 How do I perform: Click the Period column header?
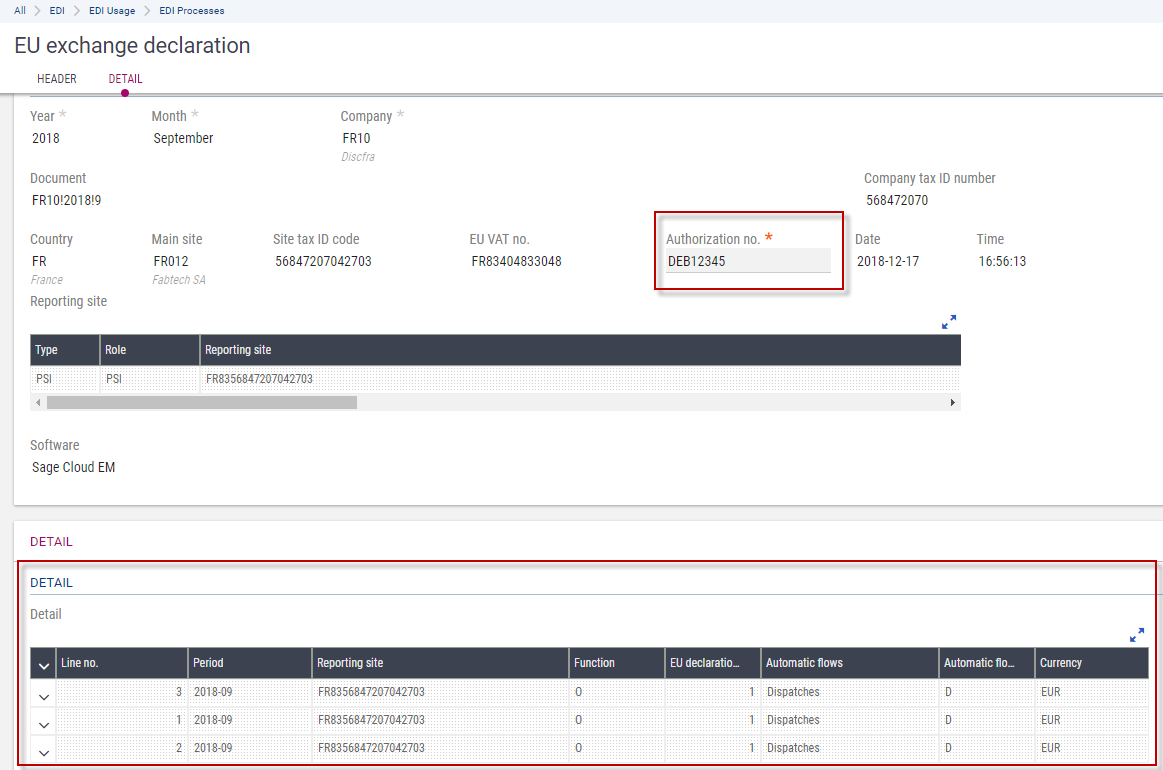point(249,663)
